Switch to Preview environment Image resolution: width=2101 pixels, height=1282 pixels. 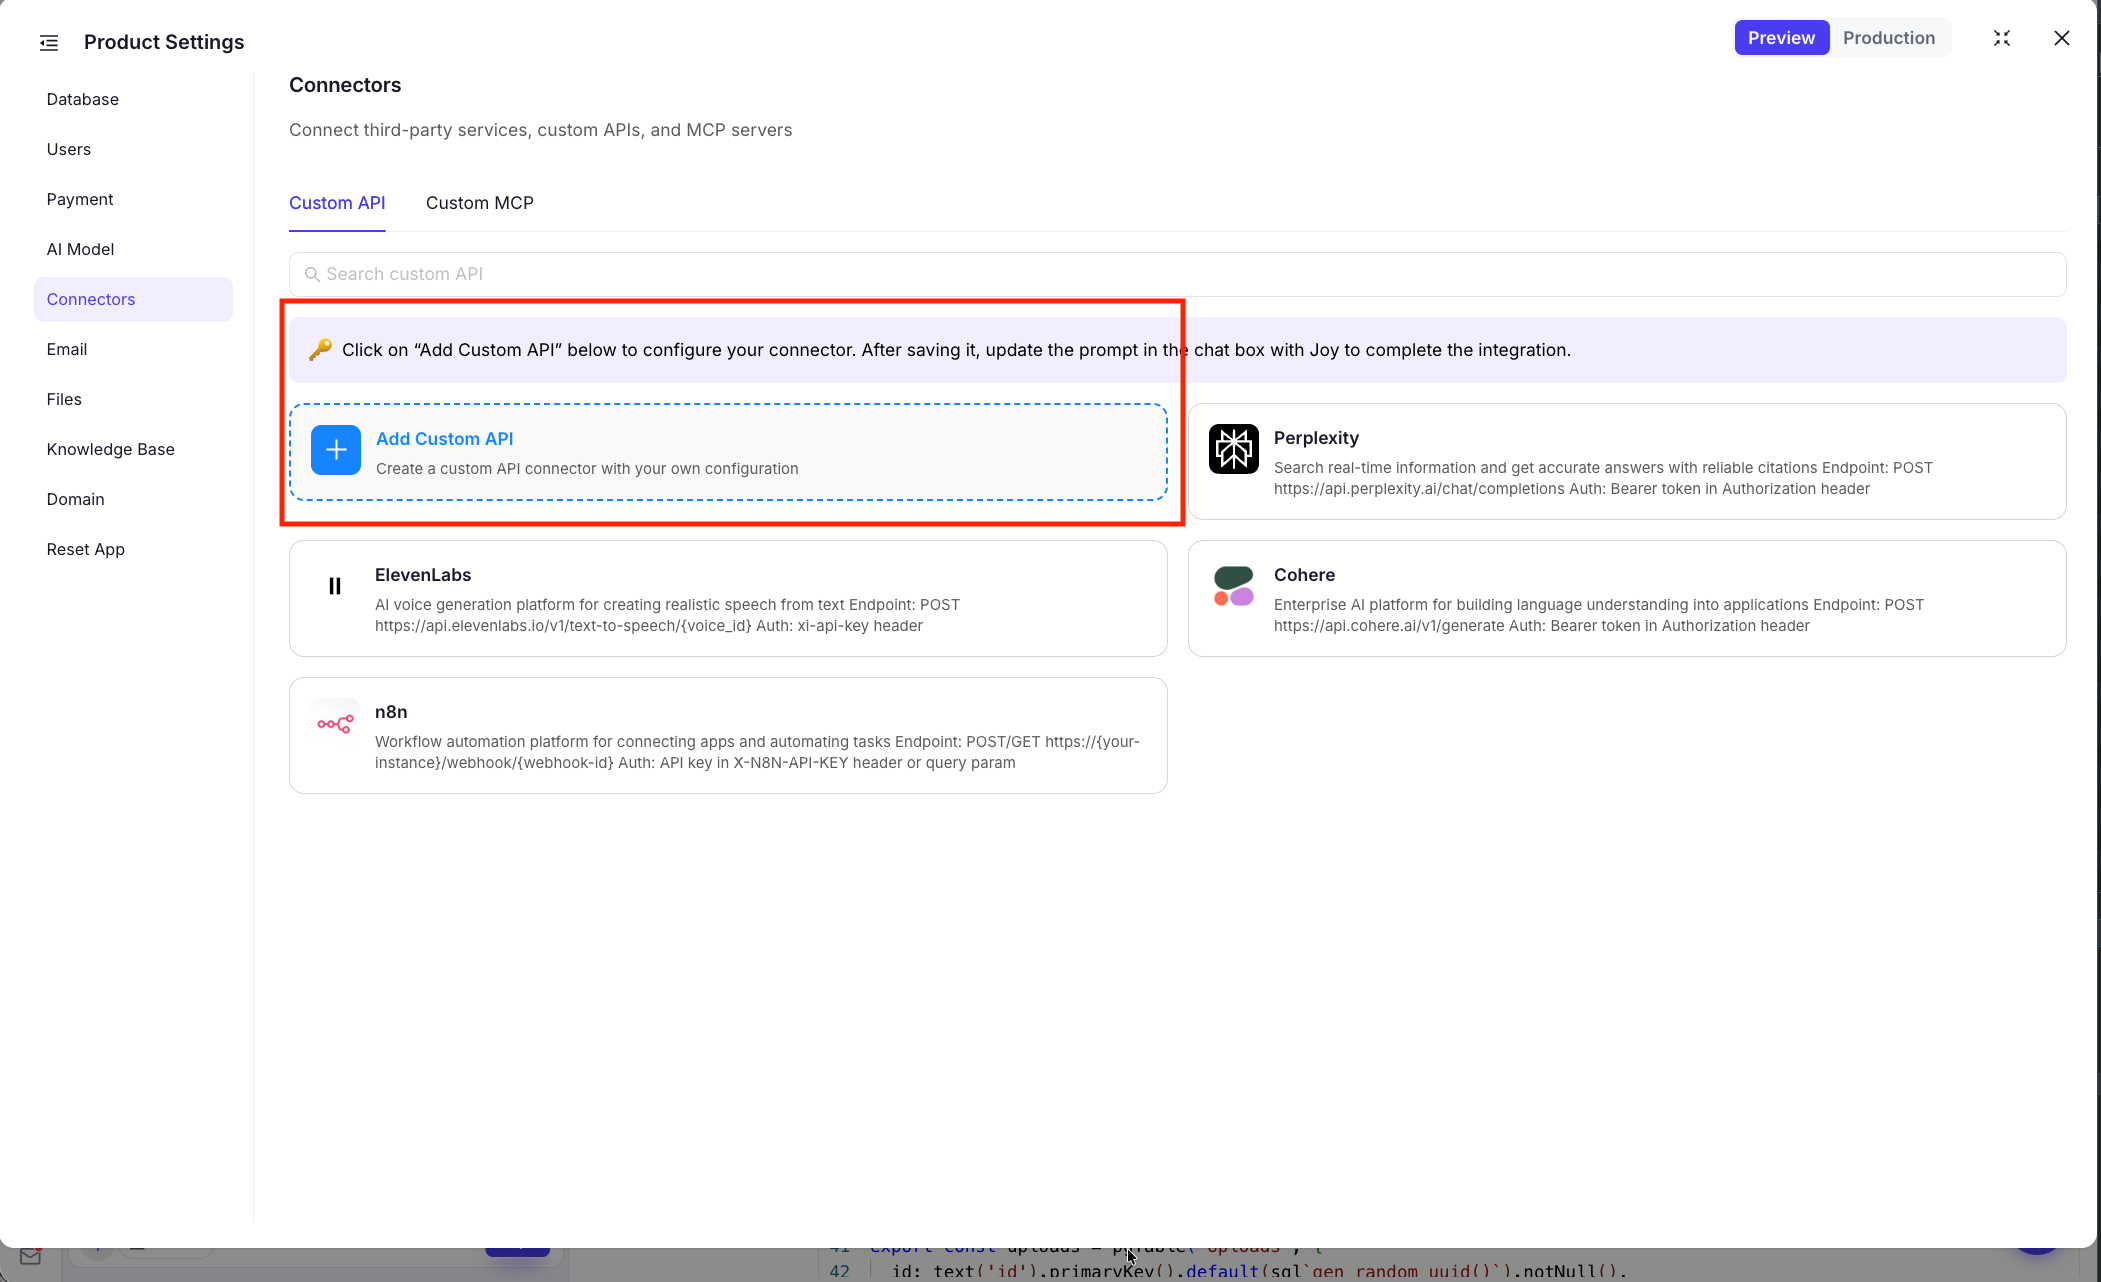click(1781, 38)
